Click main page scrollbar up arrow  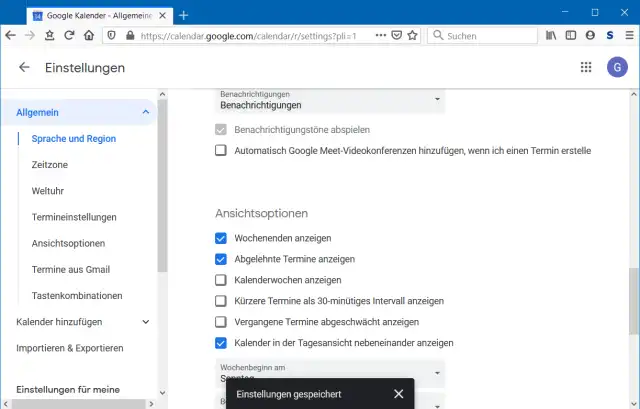click(x=634, y=94)
